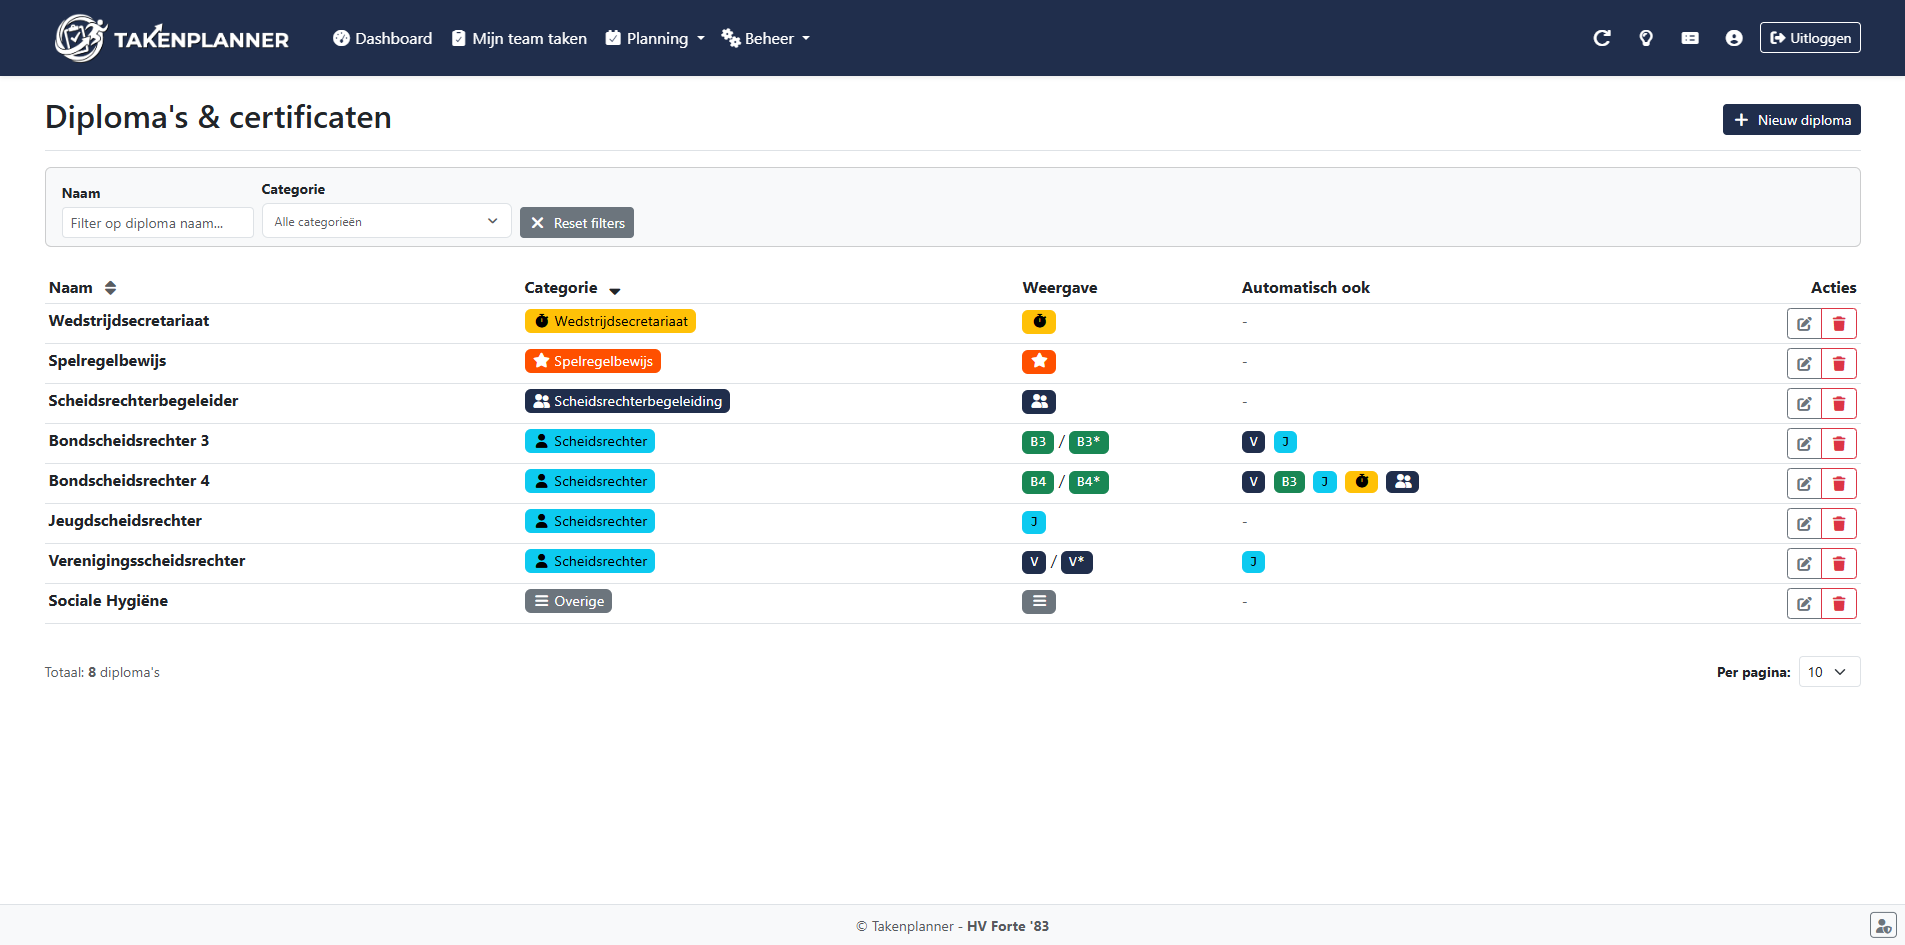Click the Reset filters button

pos(577,223)
